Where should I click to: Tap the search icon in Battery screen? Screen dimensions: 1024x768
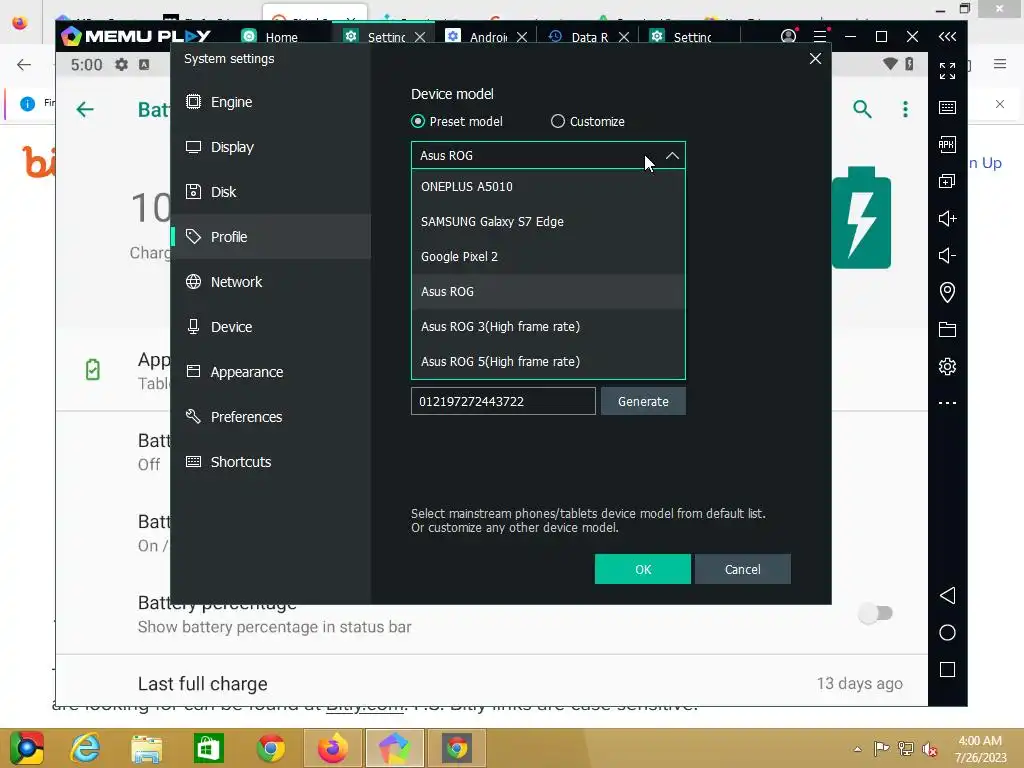(862, 109)
